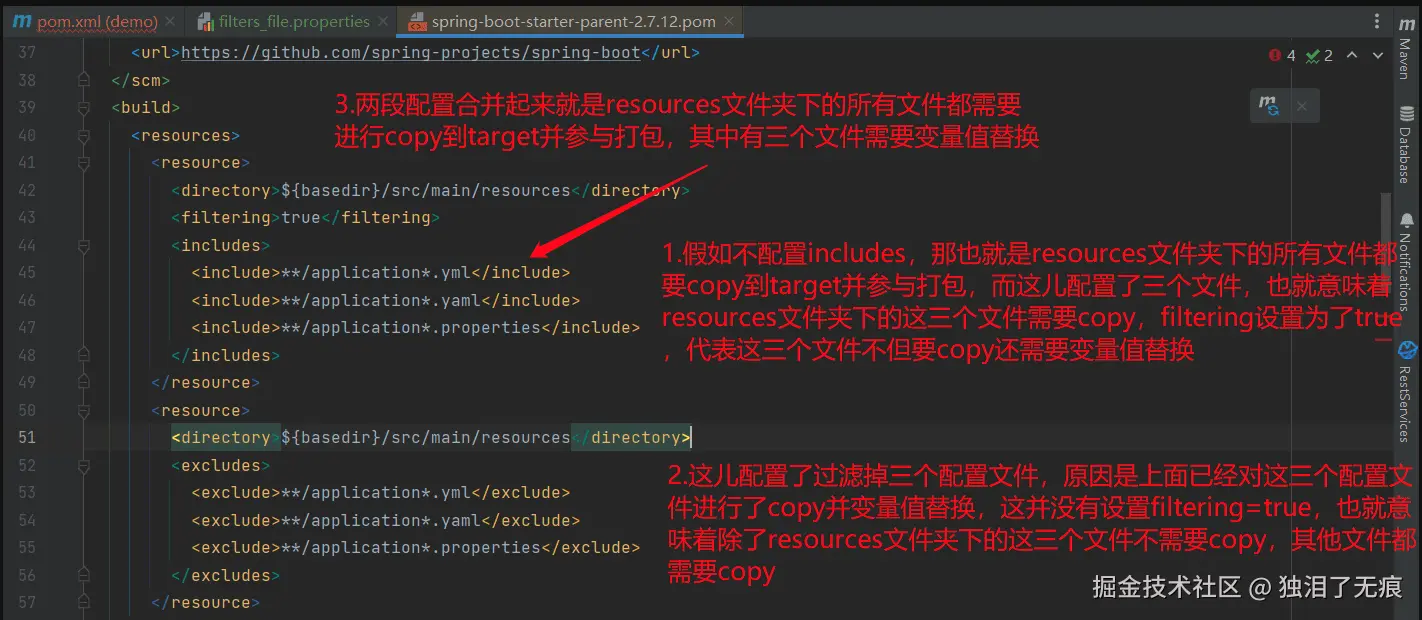Show the Notifications panel
Screen dimensions: 1422x620
click(1407, 262)
